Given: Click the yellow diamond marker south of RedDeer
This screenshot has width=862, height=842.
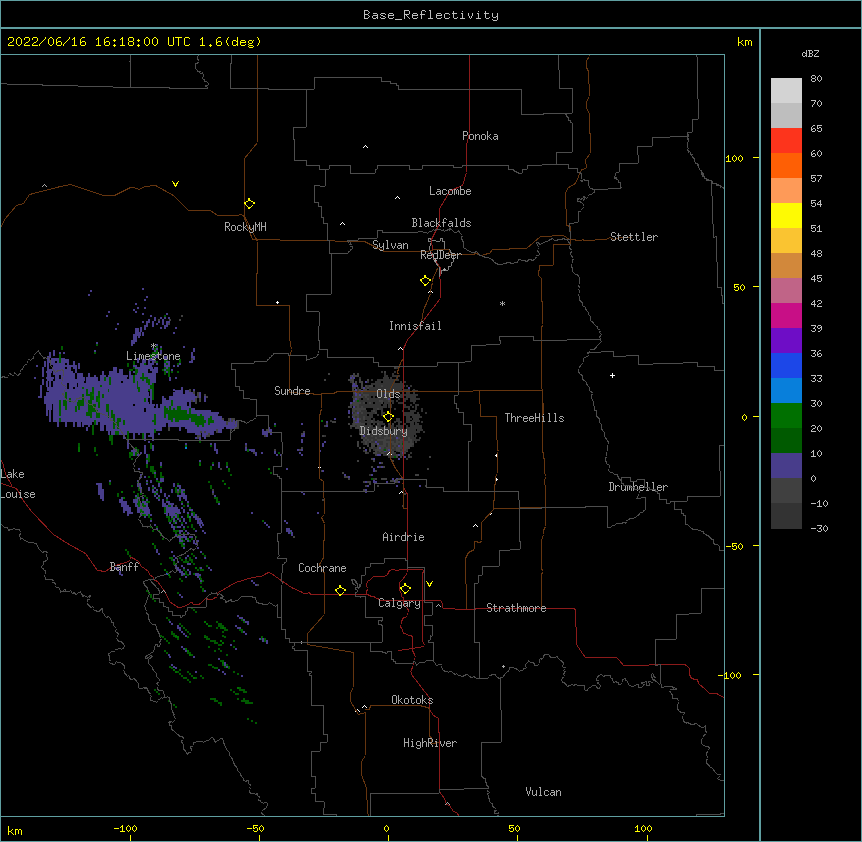Looking at the screenshot, I should coord(426,281).
